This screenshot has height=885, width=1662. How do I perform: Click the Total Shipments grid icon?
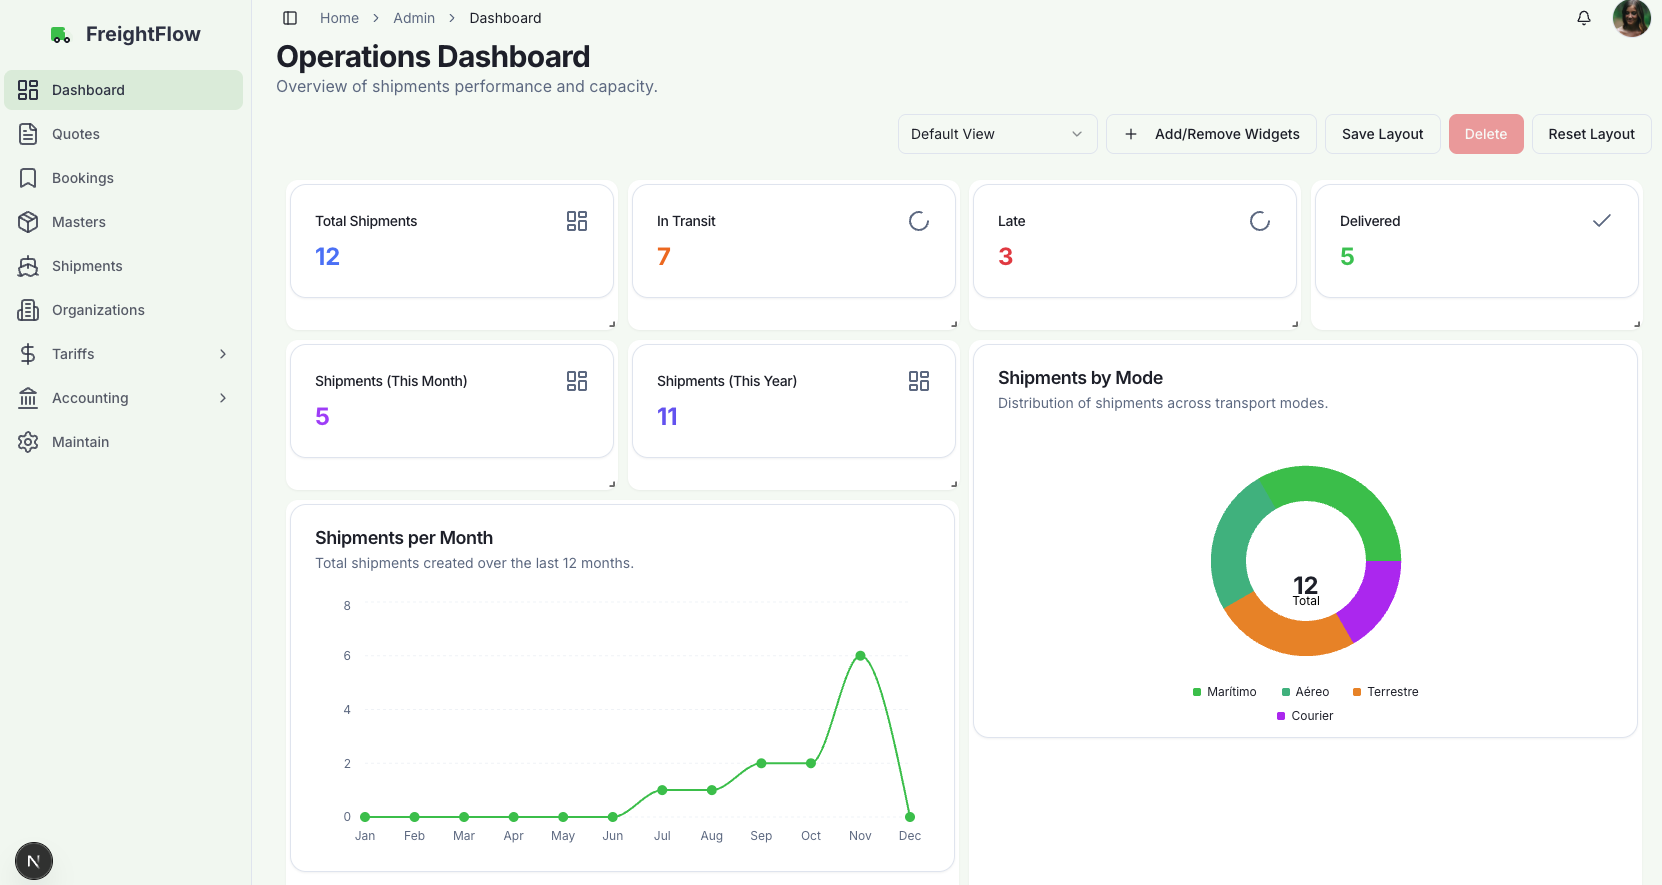[x=577, y=221]
